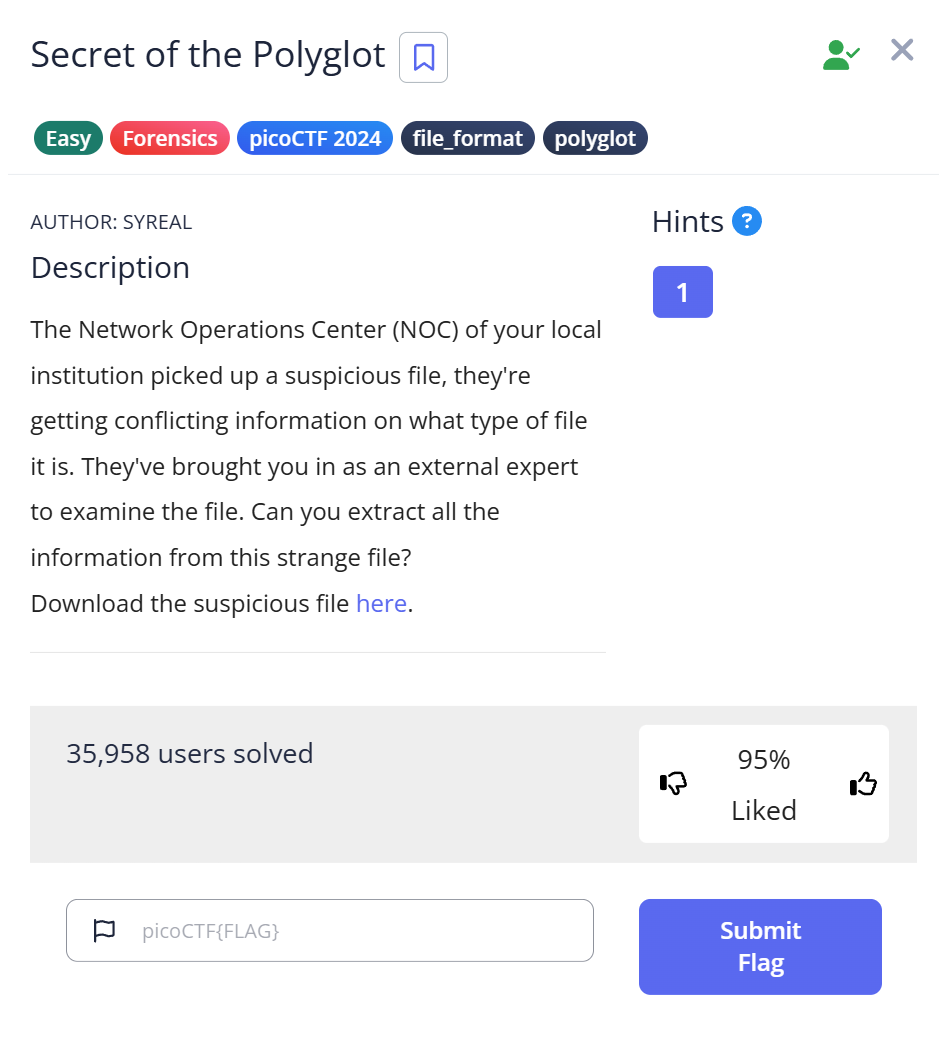This screenshot has width=945, height=1037.
Task: Click the Secret of the Polyglot title
Action: coord(208,55)
